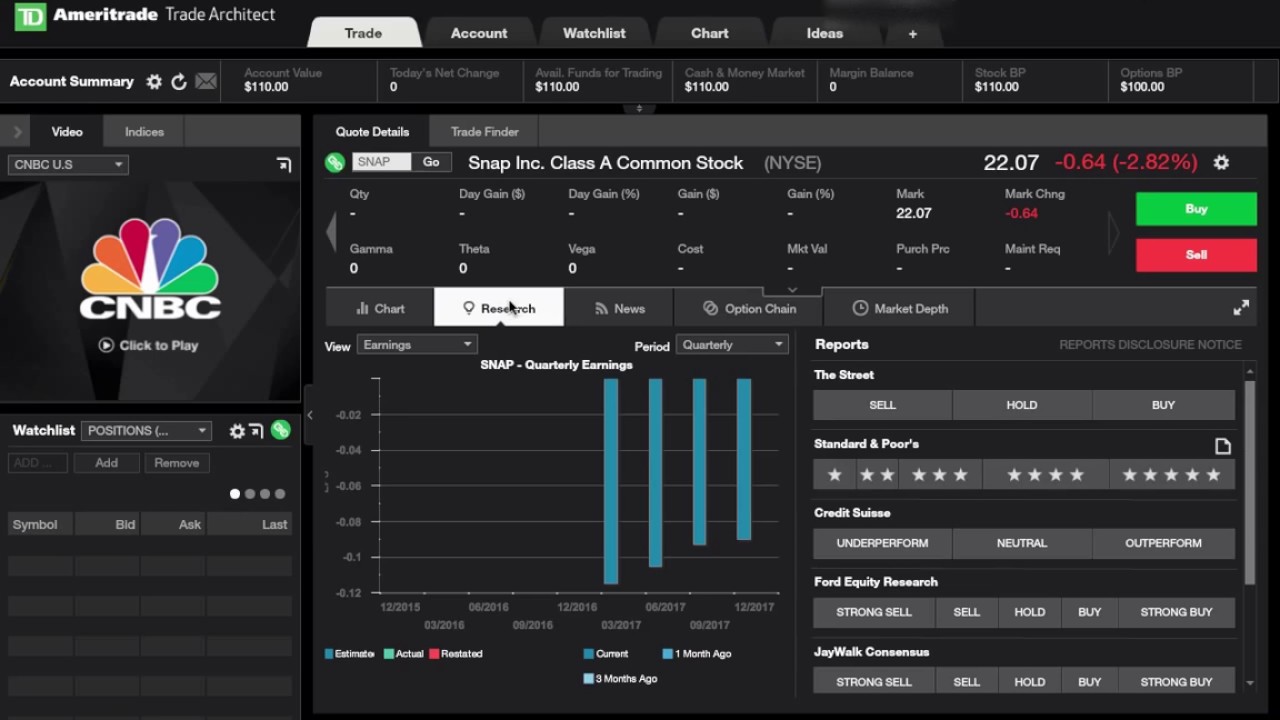Collapse the sidebar using the left chevron handle
Image resolution: width=1280 pixels, height=720 pixels.
click(309, 415)
